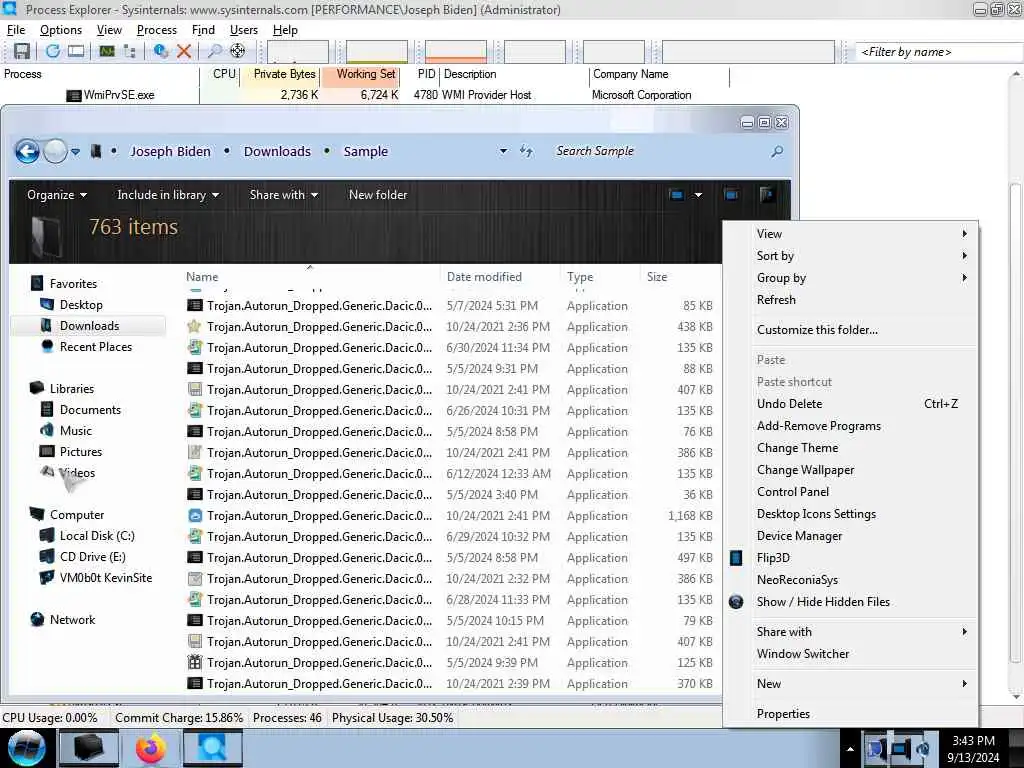Open the Options menu
The image size is (1024, 768).
(x=61, y=30)
